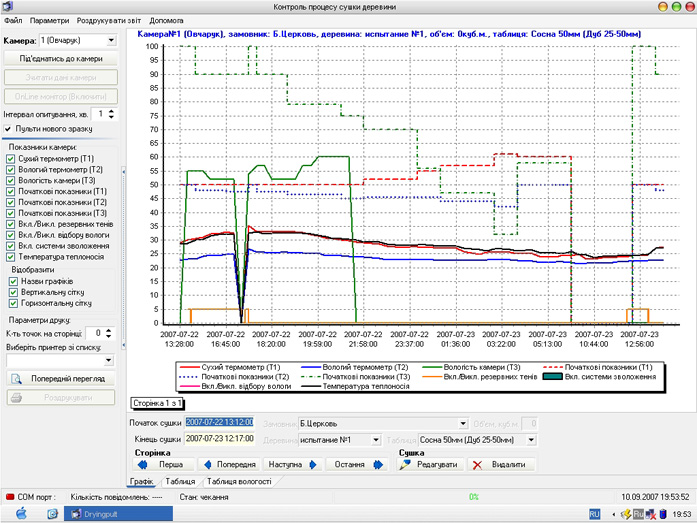697x523 pixels.
Task: Click the Початок сушки date field
Action: coord(220,422)
